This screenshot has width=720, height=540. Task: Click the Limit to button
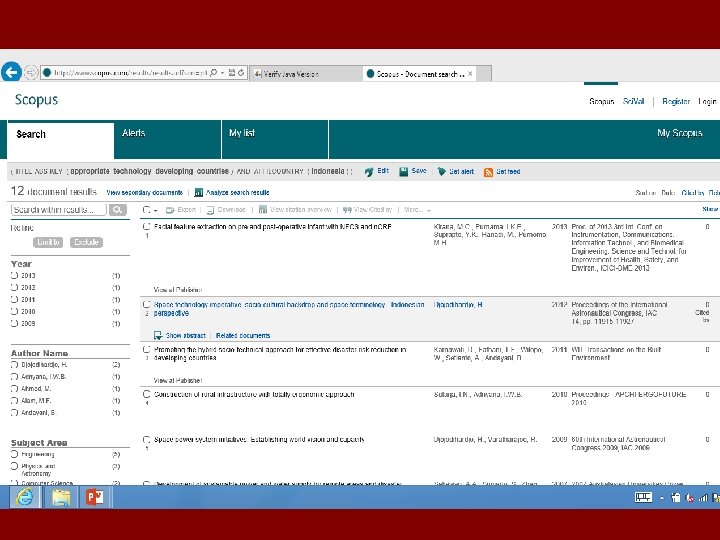(x=48, y=242)
